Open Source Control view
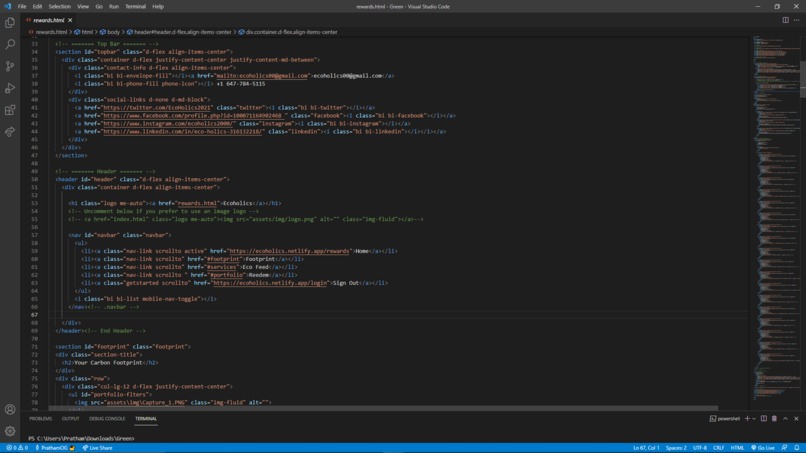Screen dimensions: 806x453 click(10, 66)
